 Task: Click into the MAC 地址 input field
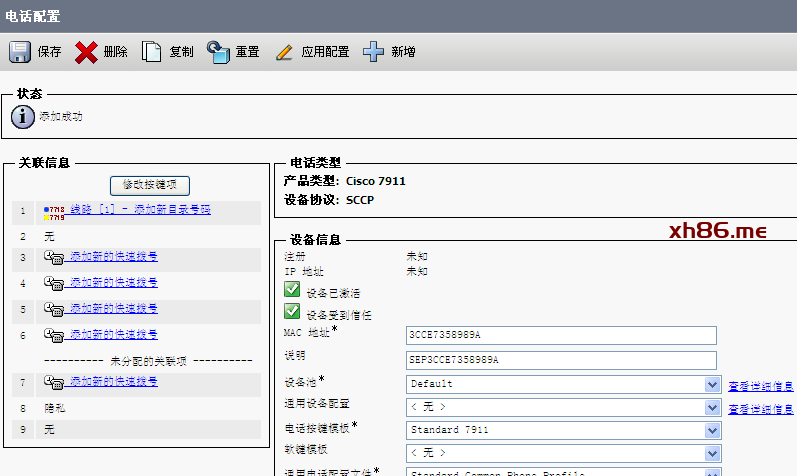point(561,335)
